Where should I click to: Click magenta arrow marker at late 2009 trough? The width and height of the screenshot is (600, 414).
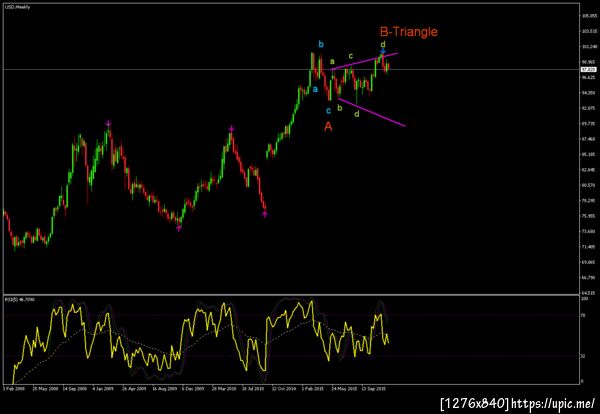179,228
